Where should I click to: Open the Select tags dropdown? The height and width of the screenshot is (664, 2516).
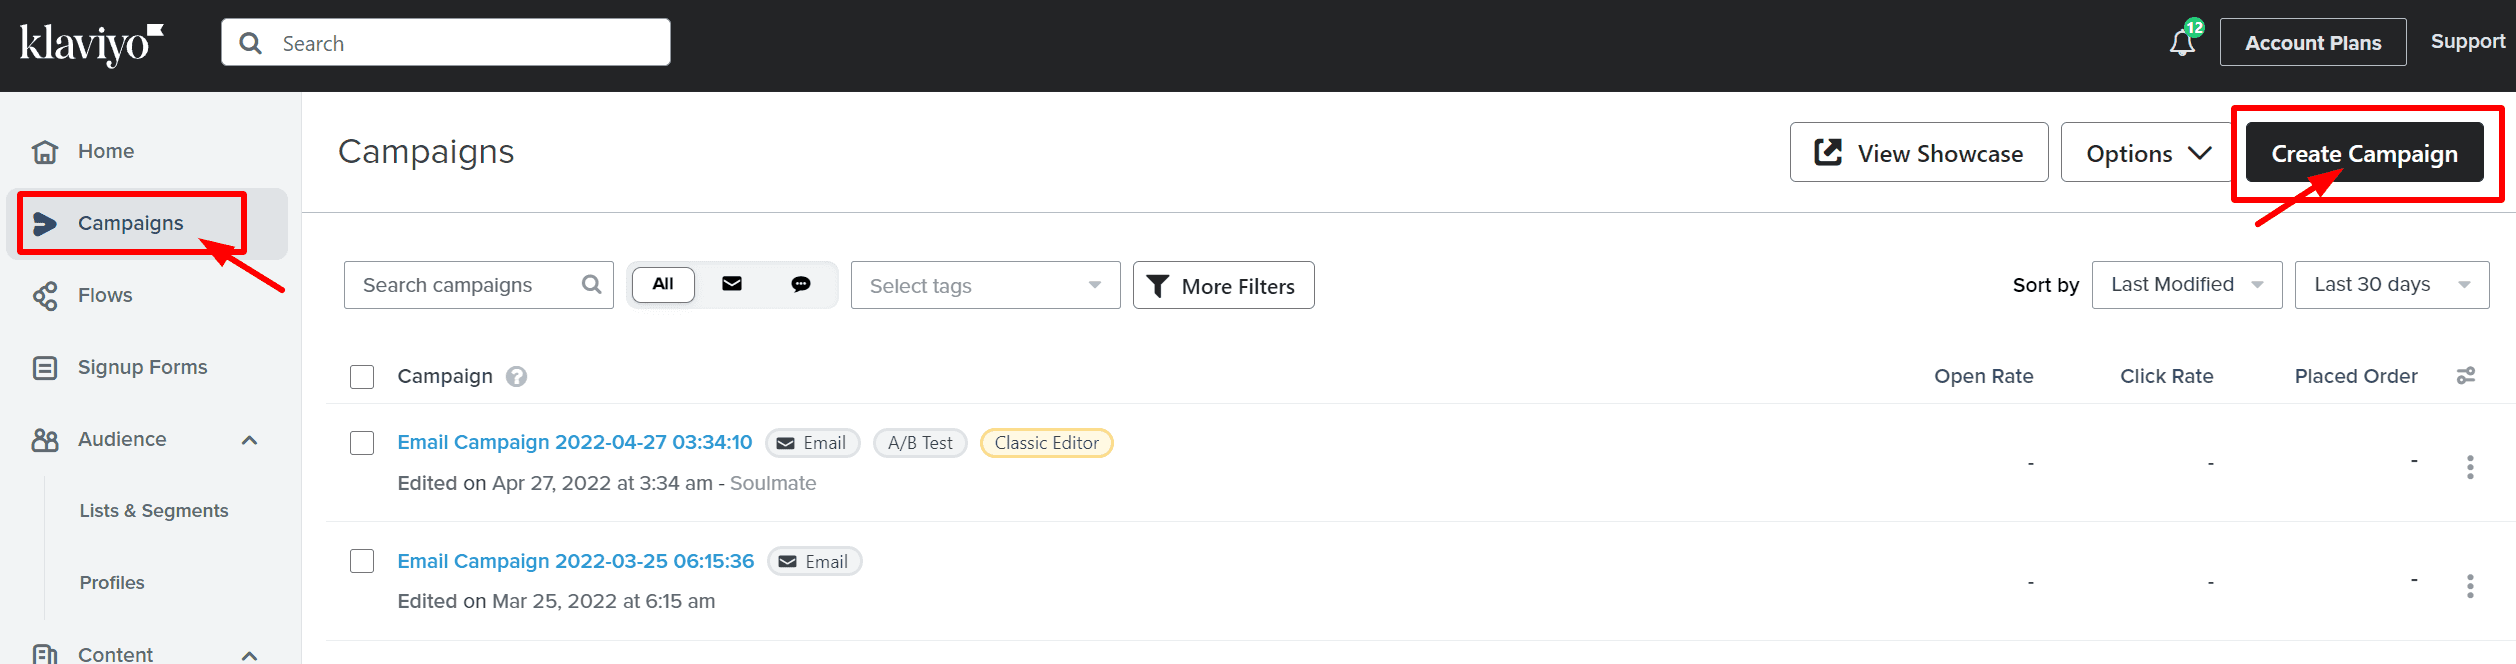(x=985, y=286)
